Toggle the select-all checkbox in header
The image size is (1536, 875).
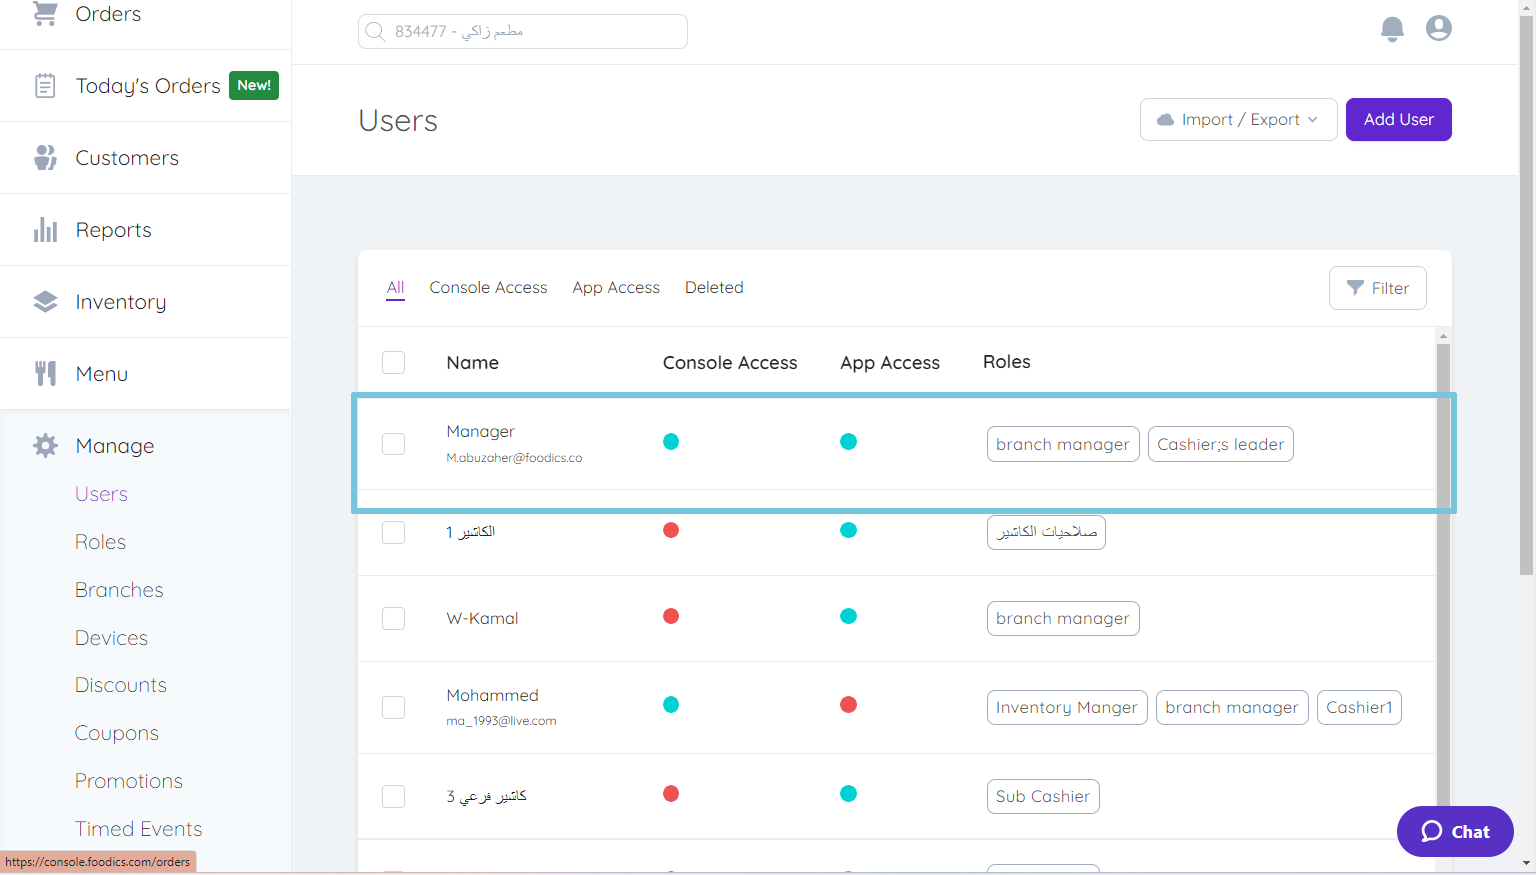tap(394, 362)
